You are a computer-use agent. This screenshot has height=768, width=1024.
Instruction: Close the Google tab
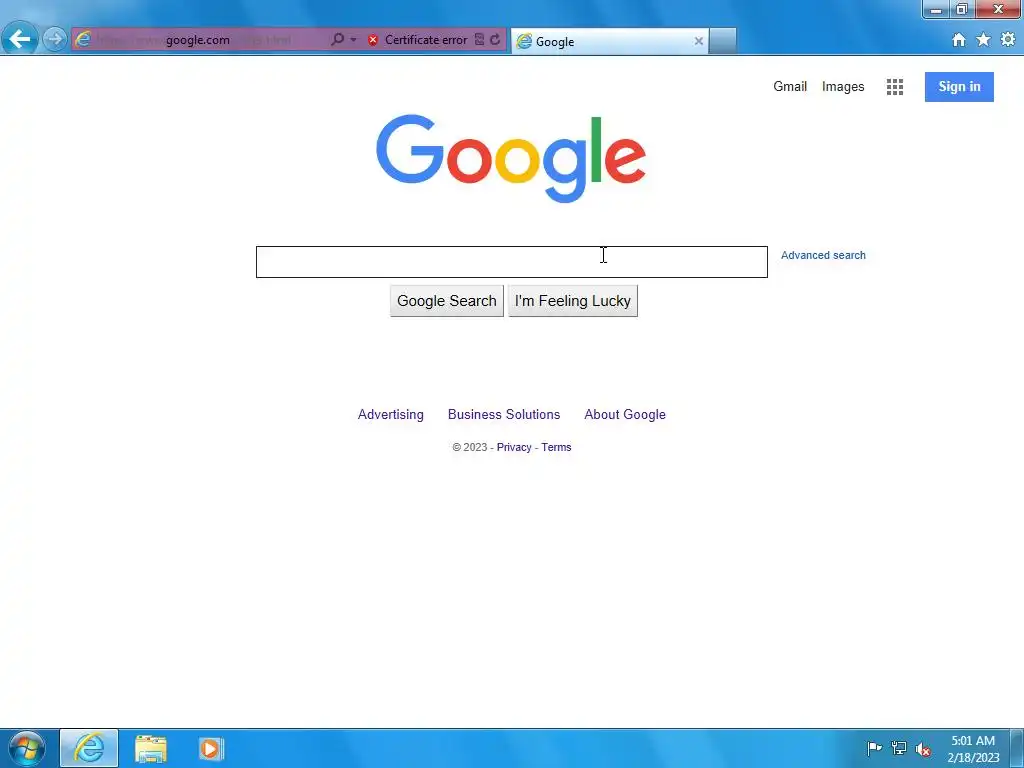click(698, 41)
